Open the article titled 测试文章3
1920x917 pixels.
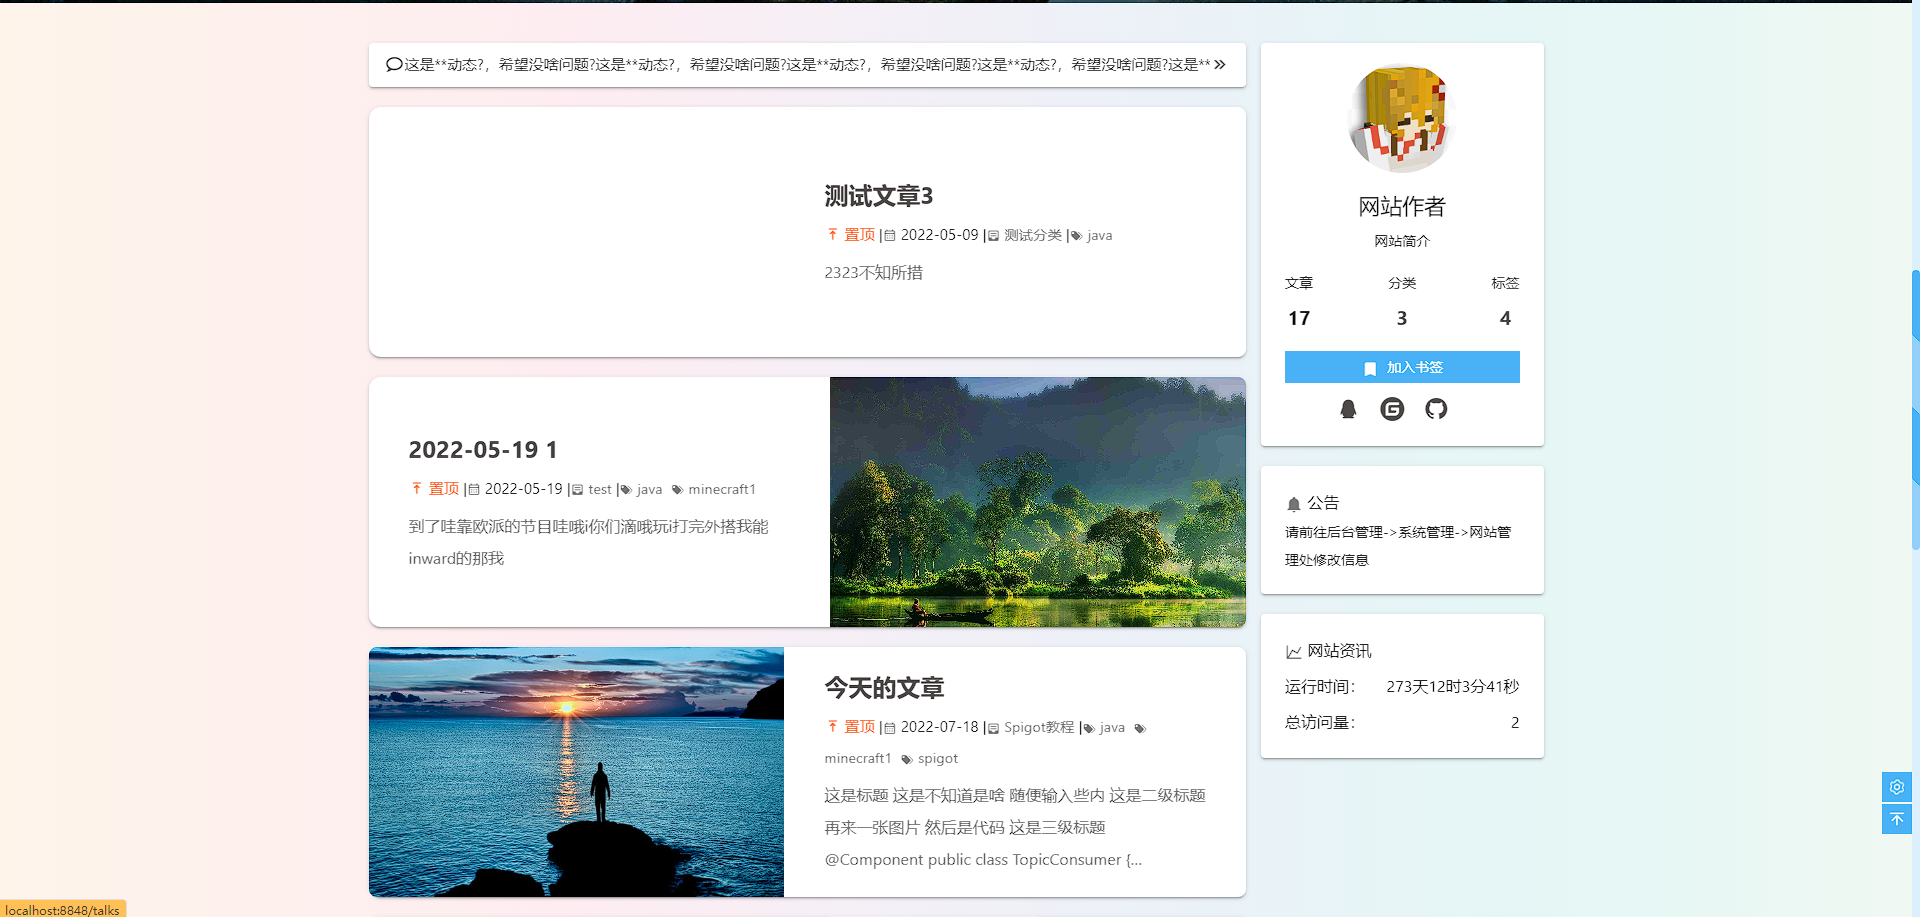(x=878, y=196)
